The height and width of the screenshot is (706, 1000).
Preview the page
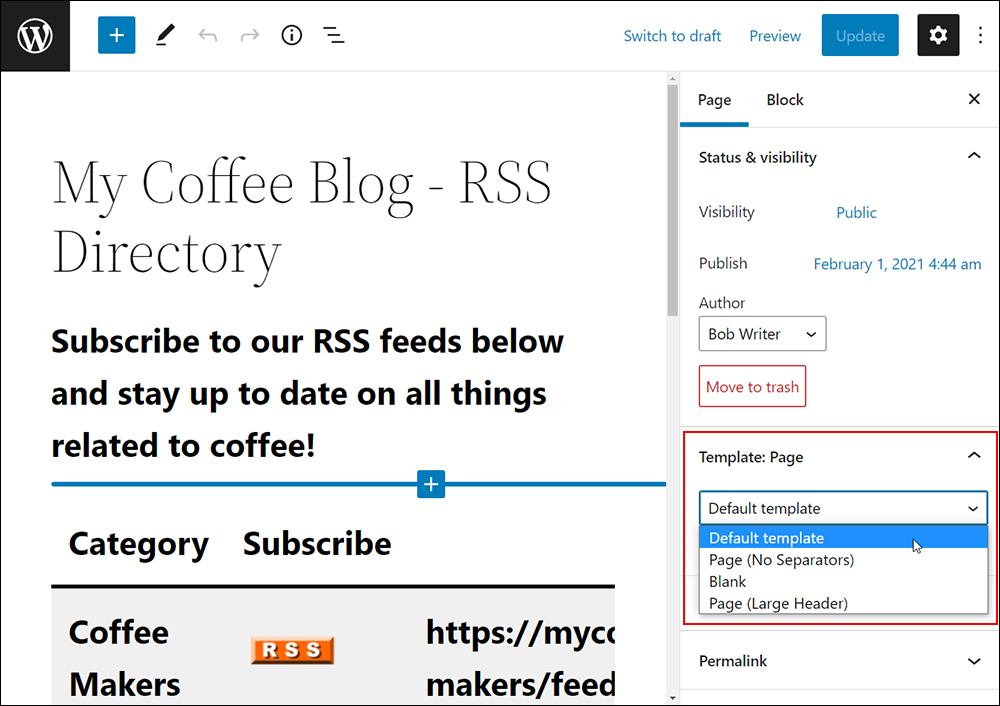click(775, 36)
